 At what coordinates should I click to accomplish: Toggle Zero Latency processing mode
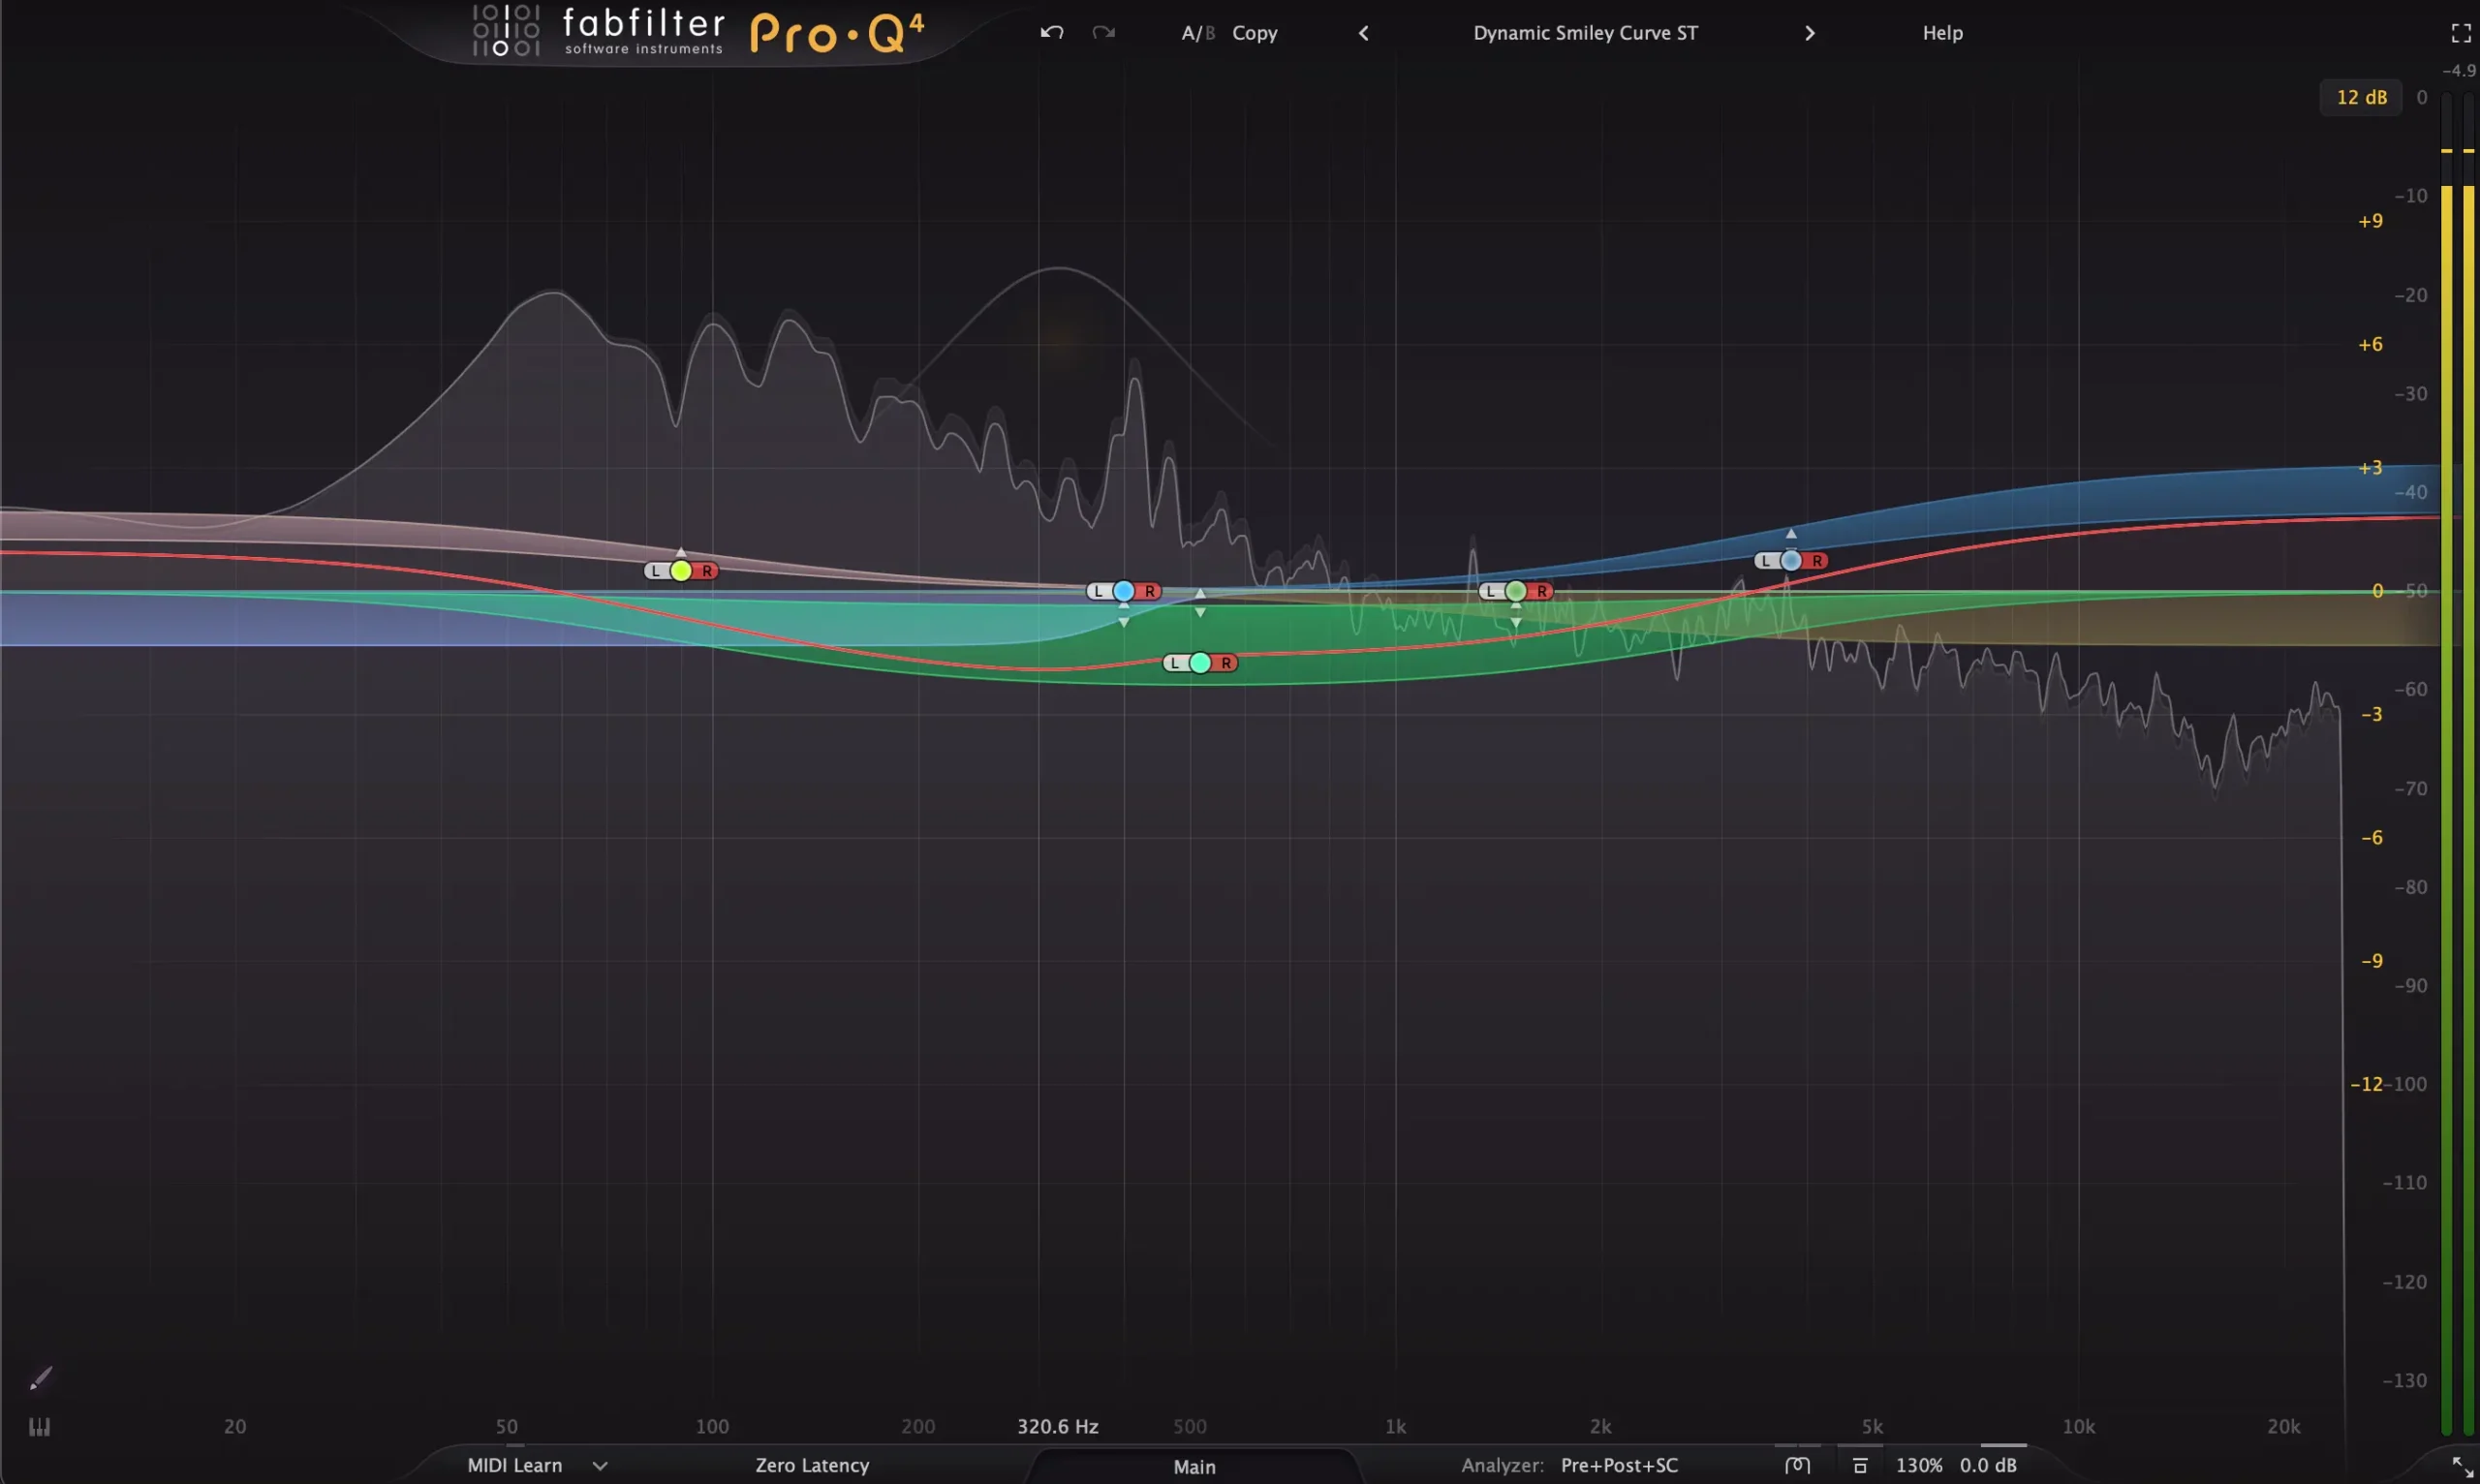click(x=811, y=1465)
